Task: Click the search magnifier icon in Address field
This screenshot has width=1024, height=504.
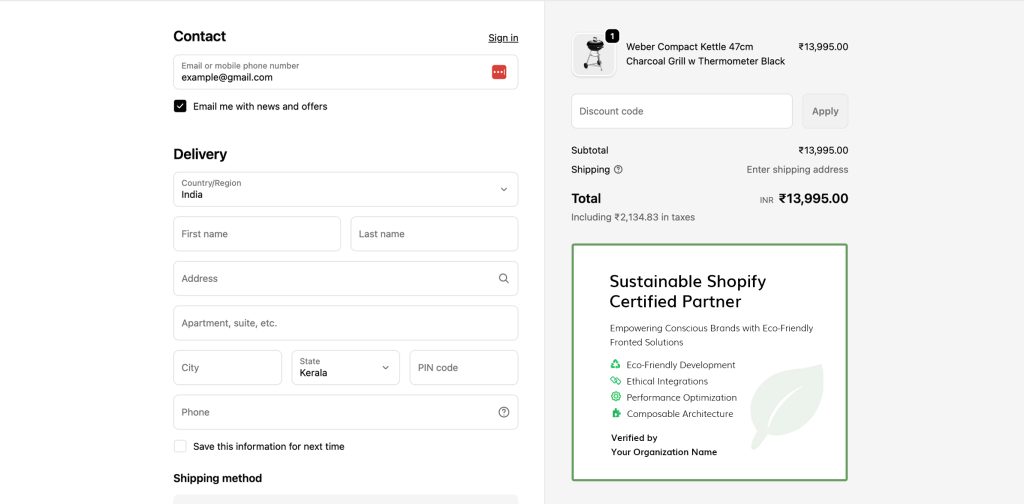Action: click(x=504, y=278)
